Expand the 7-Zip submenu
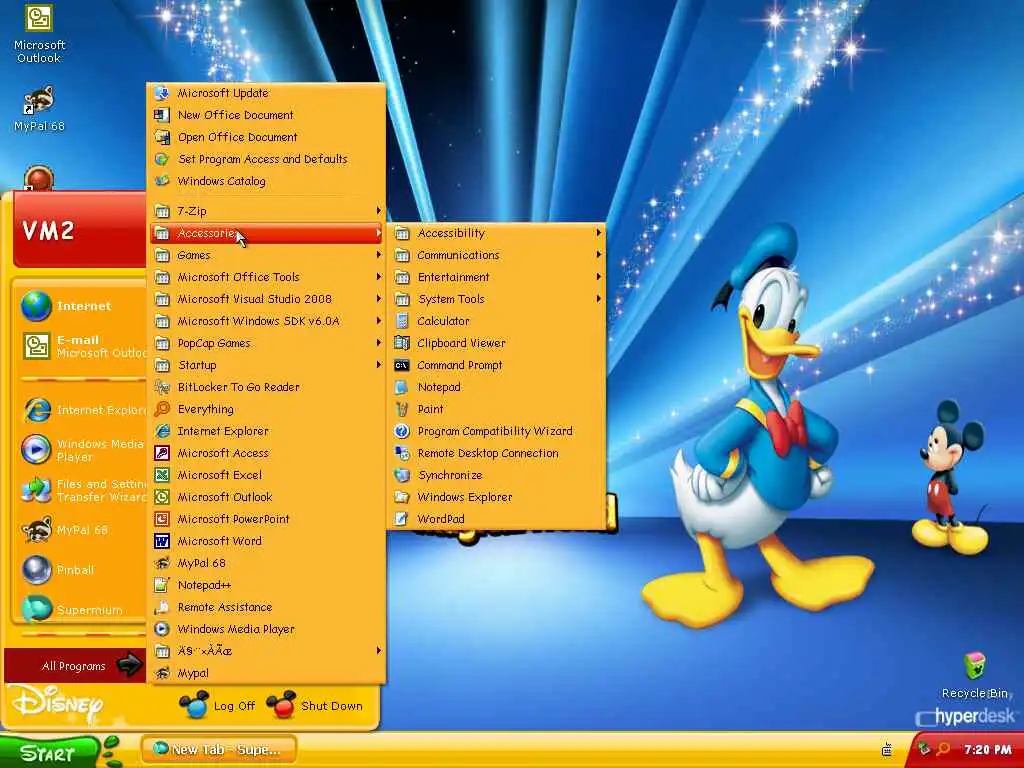1024x768 pixels. (x=266, y=211)
